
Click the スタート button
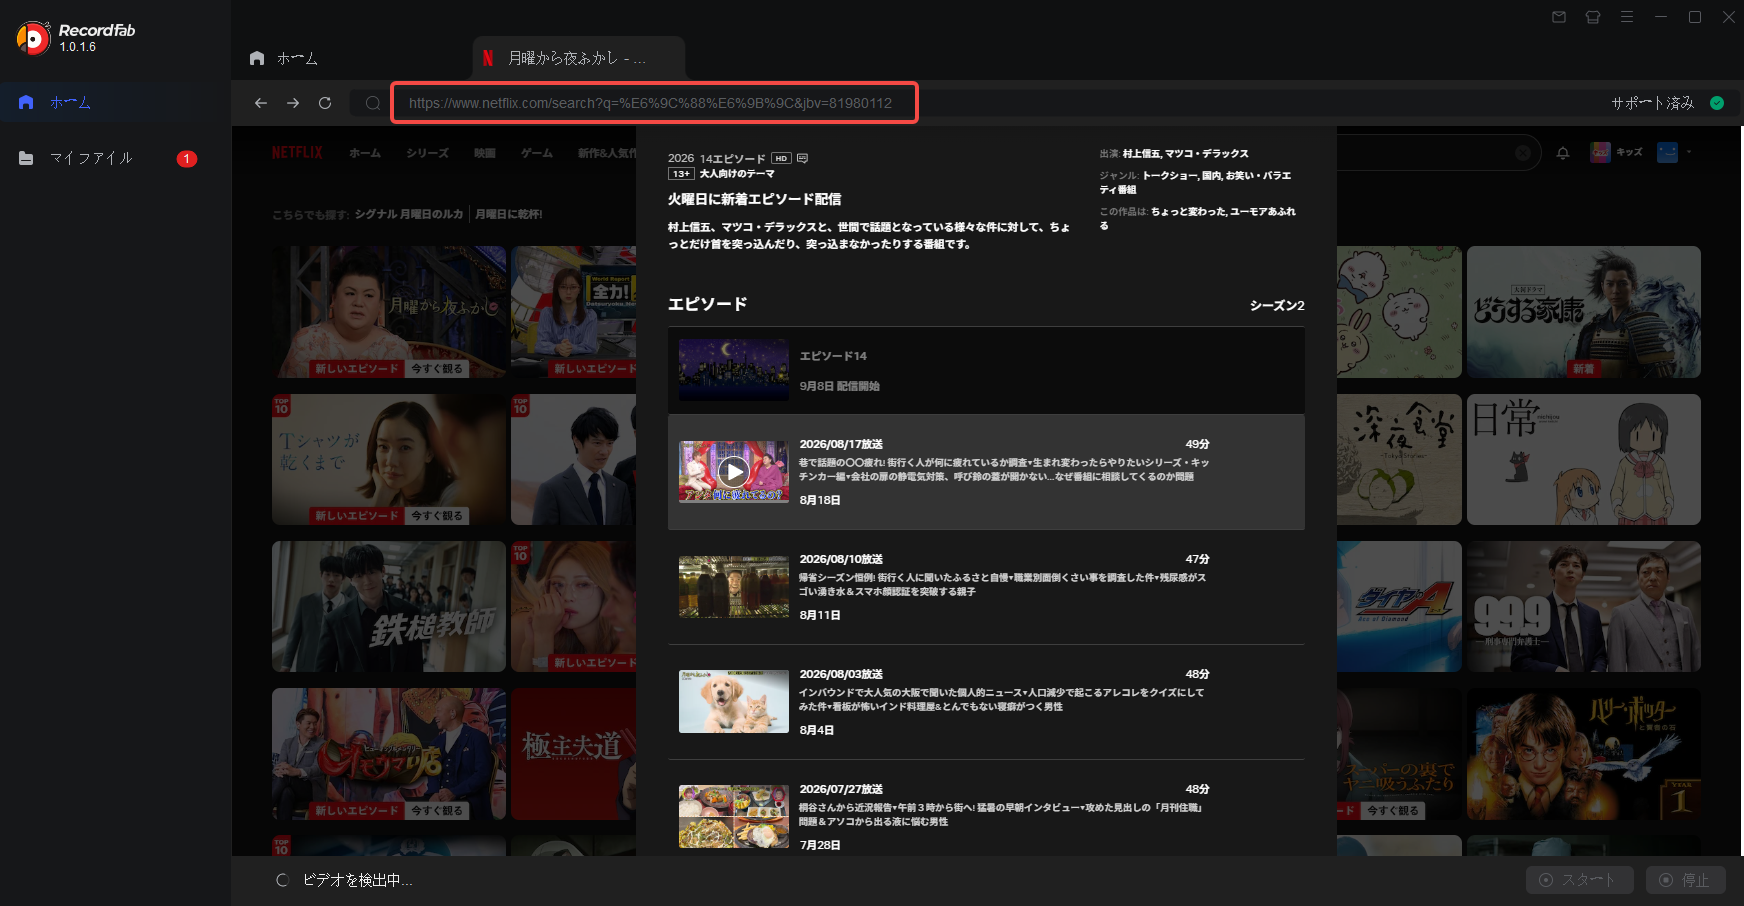(x=1580, y=880)
